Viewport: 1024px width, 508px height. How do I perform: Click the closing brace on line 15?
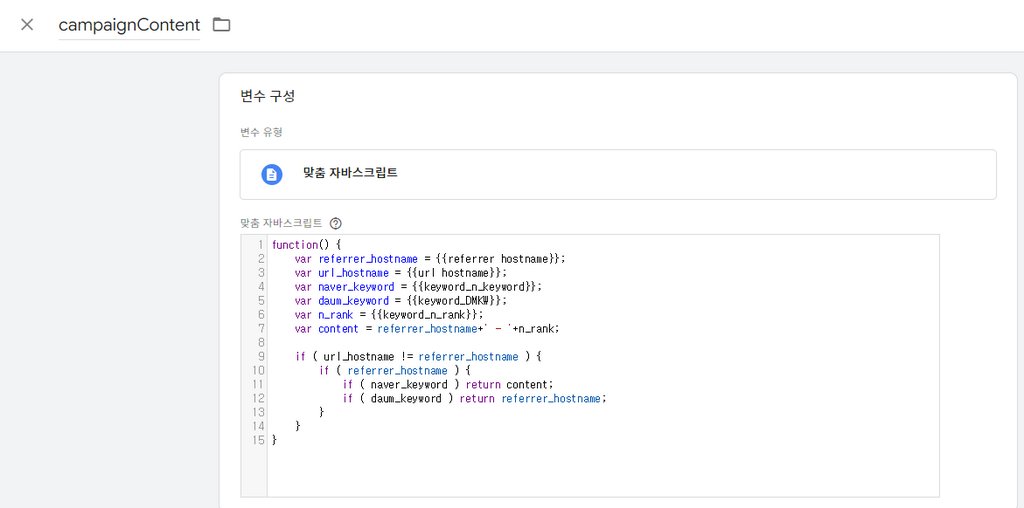(x=274, y=440)
